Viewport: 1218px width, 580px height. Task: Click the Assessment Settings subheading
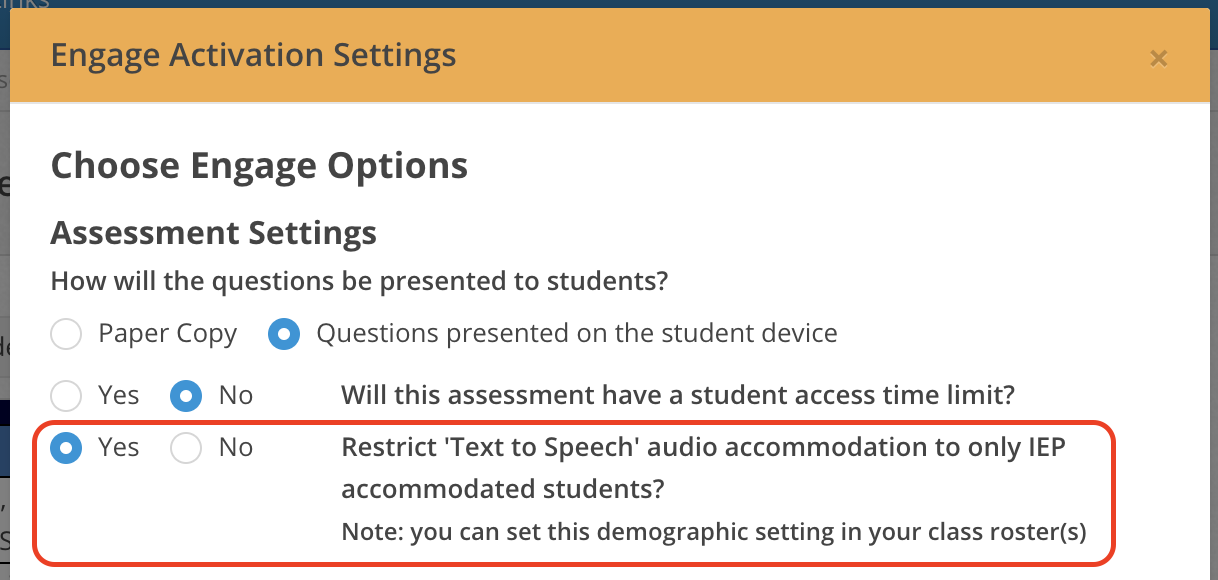214,233
